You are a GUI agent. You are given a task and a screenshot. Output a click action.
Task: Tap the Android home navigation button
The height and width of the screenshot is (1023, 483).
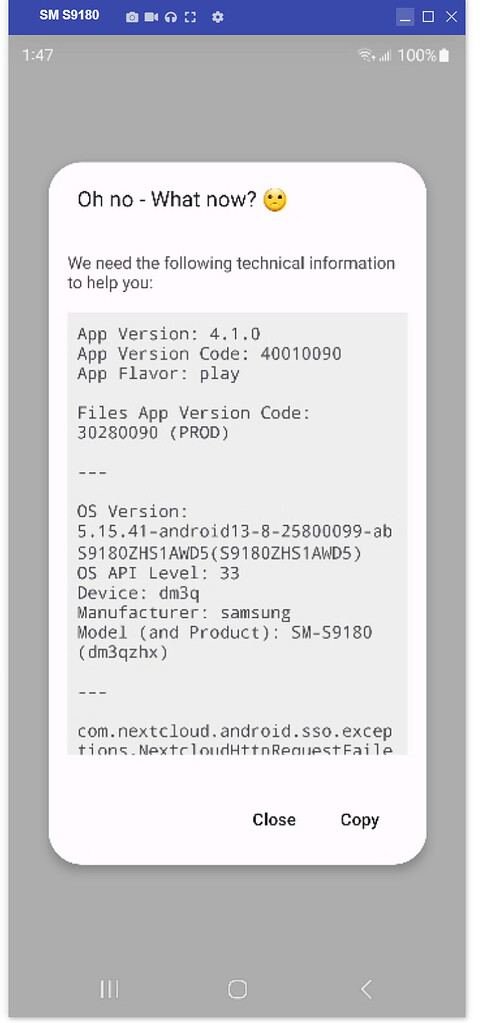238,989
